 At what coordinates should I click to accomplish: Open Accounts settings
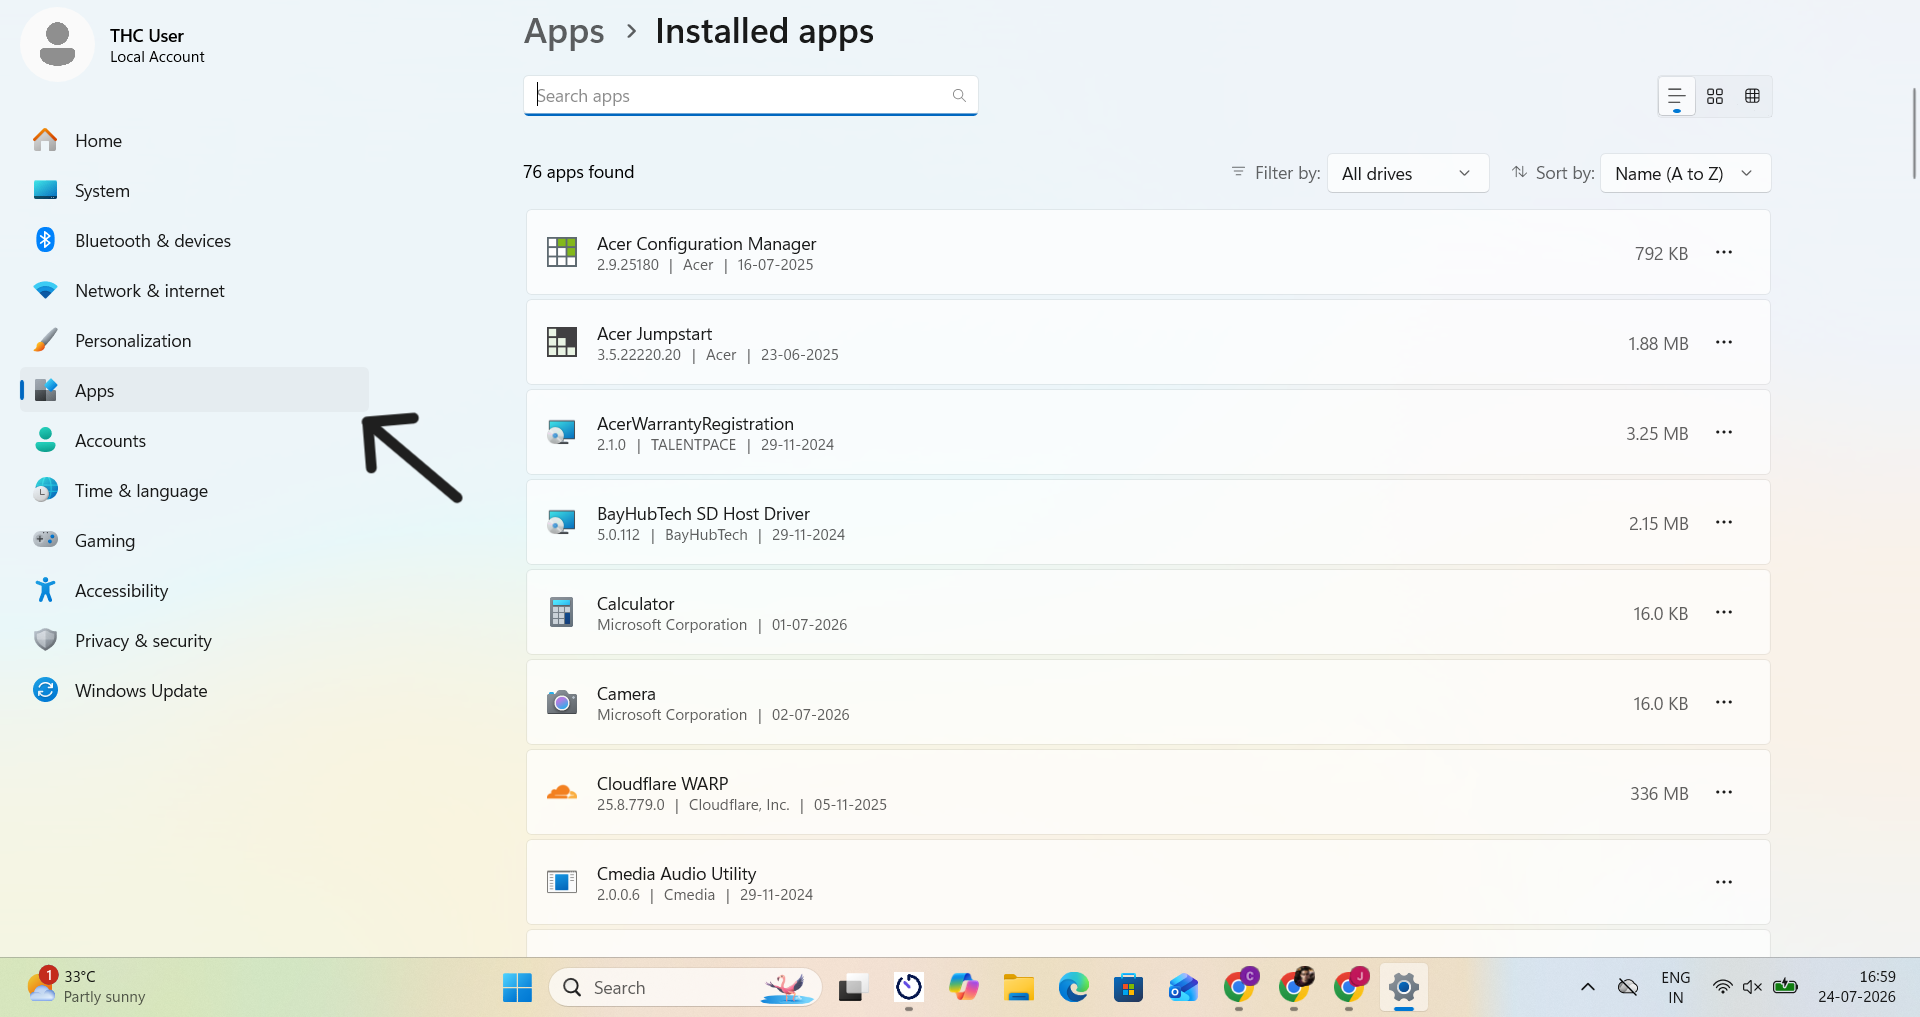pyautogui.click(x=195, y=440)
